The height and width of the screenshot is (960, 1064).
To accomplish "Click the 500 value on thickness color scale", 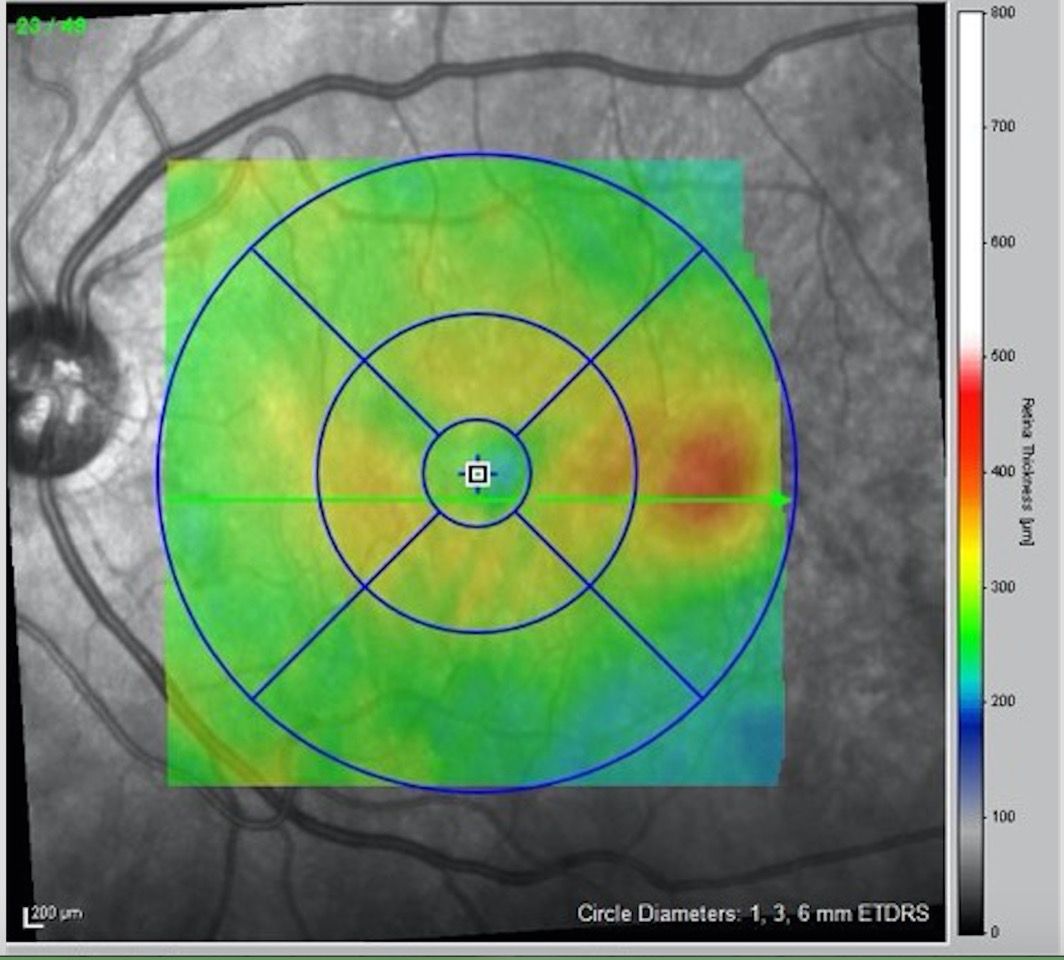I will coord(1002,356).
